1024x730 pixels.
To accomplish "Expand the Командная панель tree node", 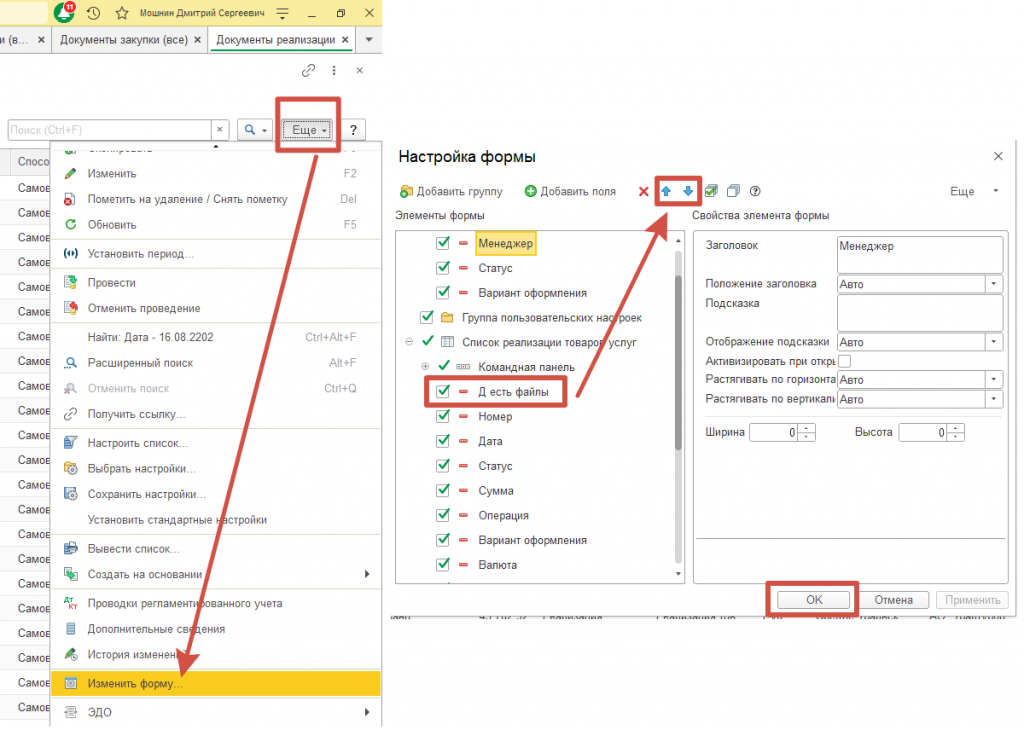I will point(425,366).
